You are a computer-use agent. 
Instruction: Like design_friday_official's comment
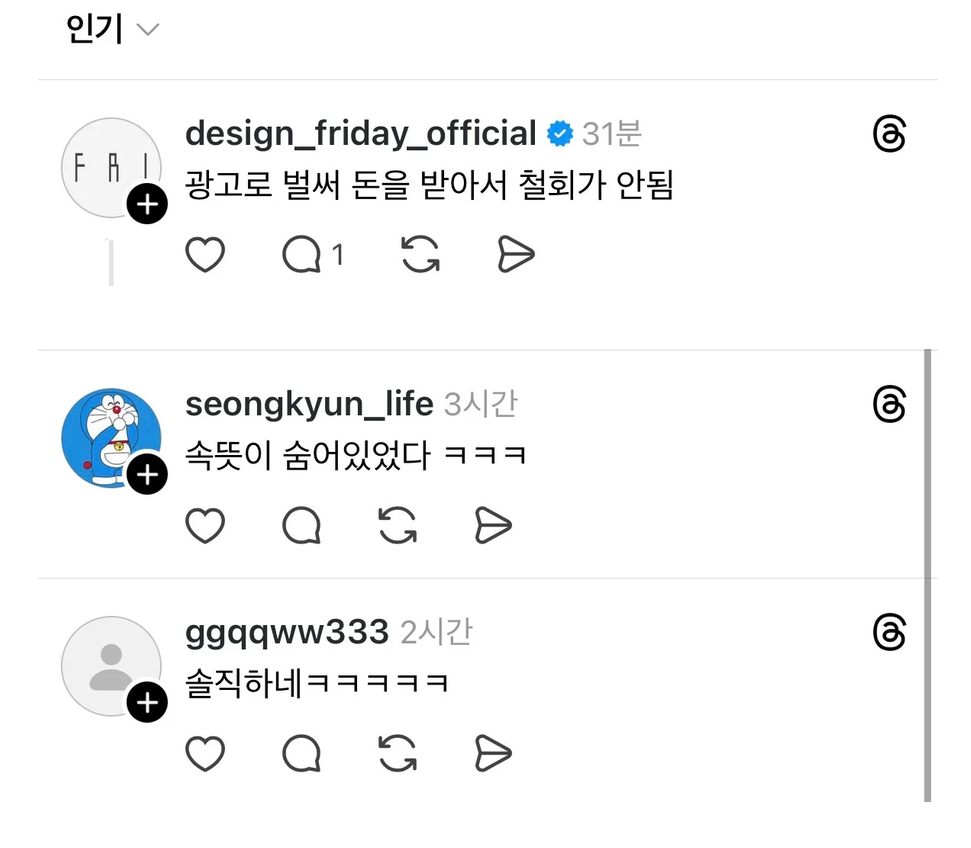[x=205, y=255]
